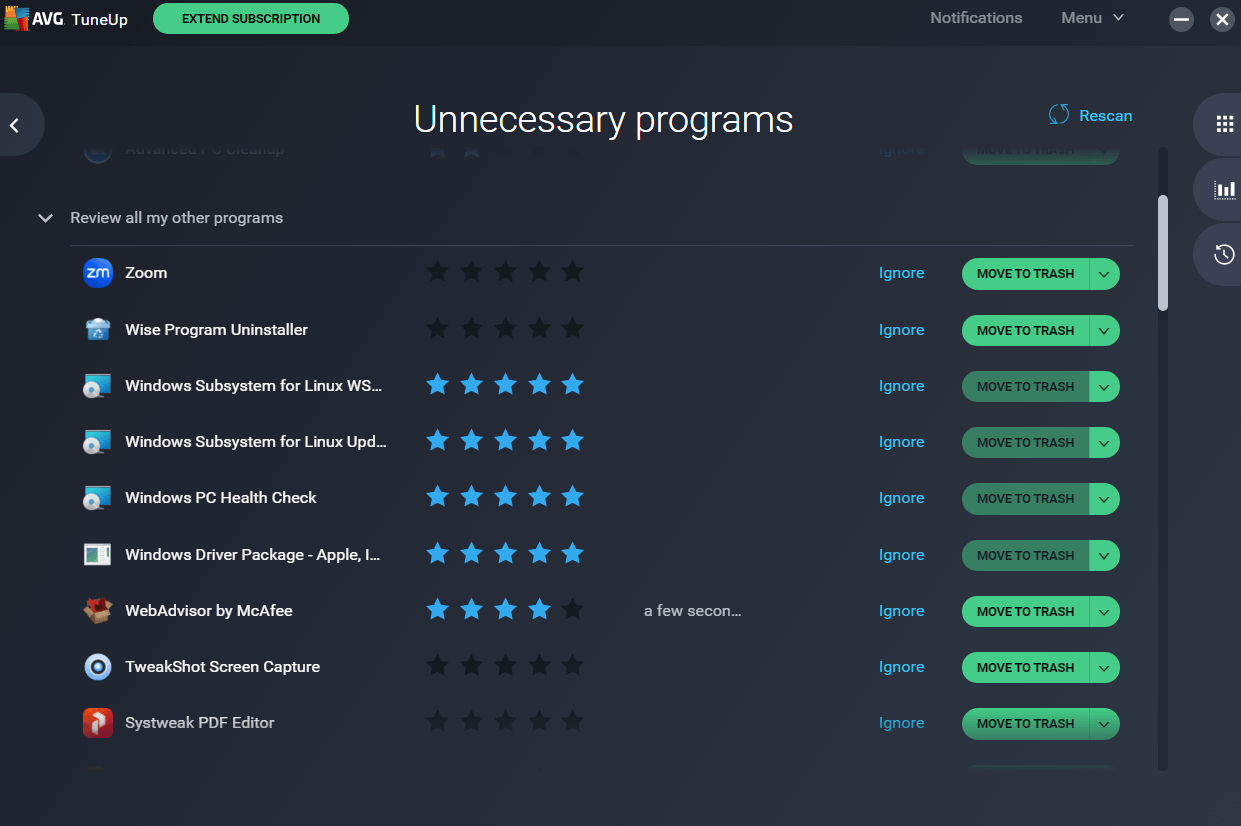Collapse Review all my other programs section

(45, 218)
